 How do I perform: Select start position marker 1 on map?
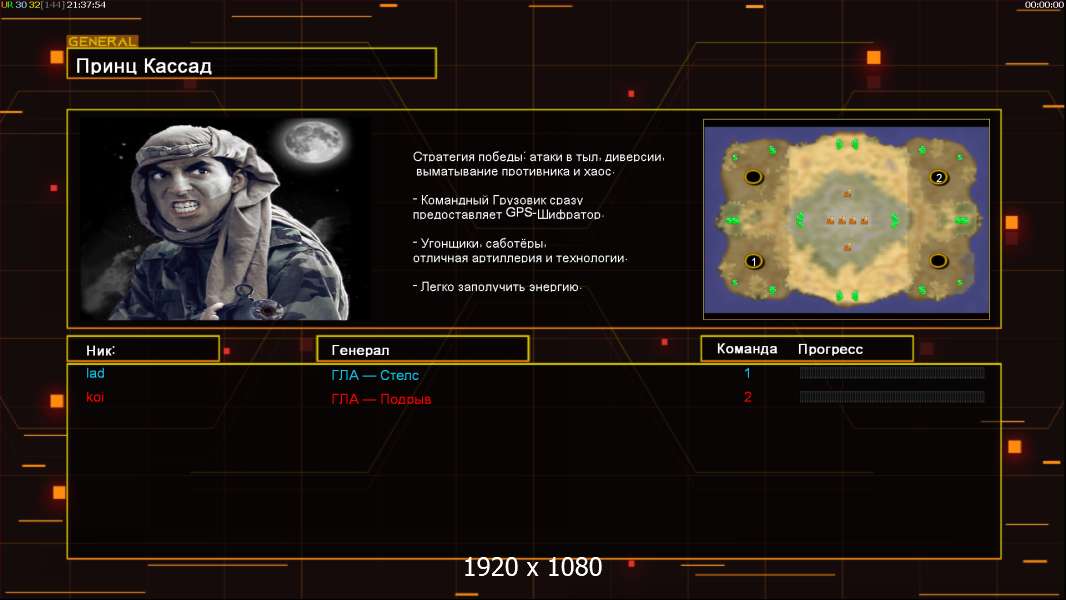point(753,262)
